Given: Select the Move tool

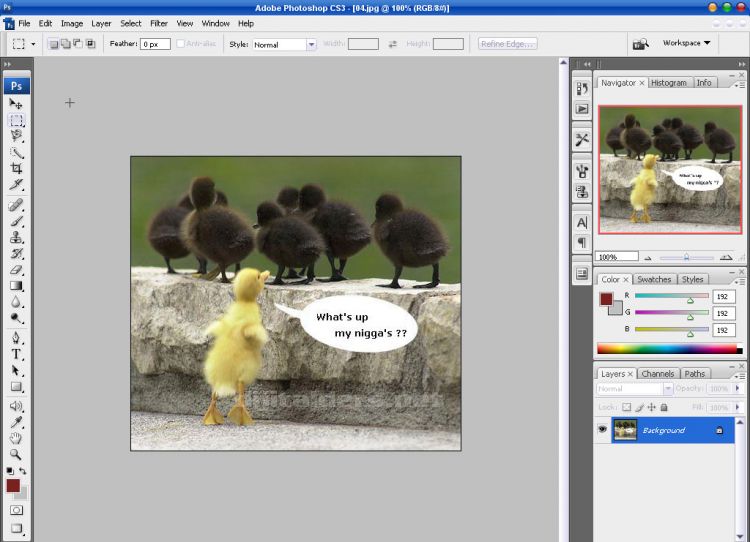Looking at the screenshot, I should tap(16, 103).
